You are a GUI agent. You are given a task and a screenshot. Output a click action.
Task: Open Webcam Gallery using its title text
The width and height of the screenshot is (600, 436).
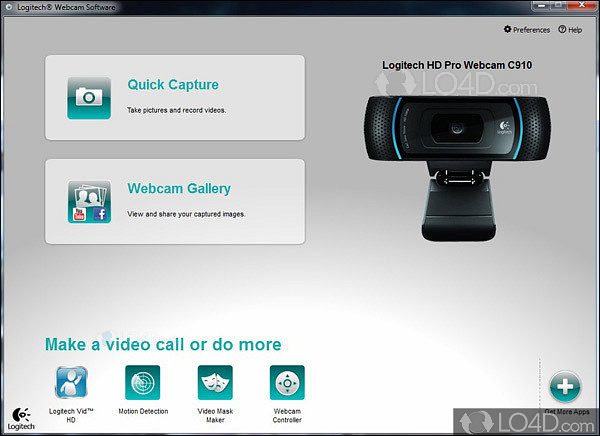coord(179,188)
